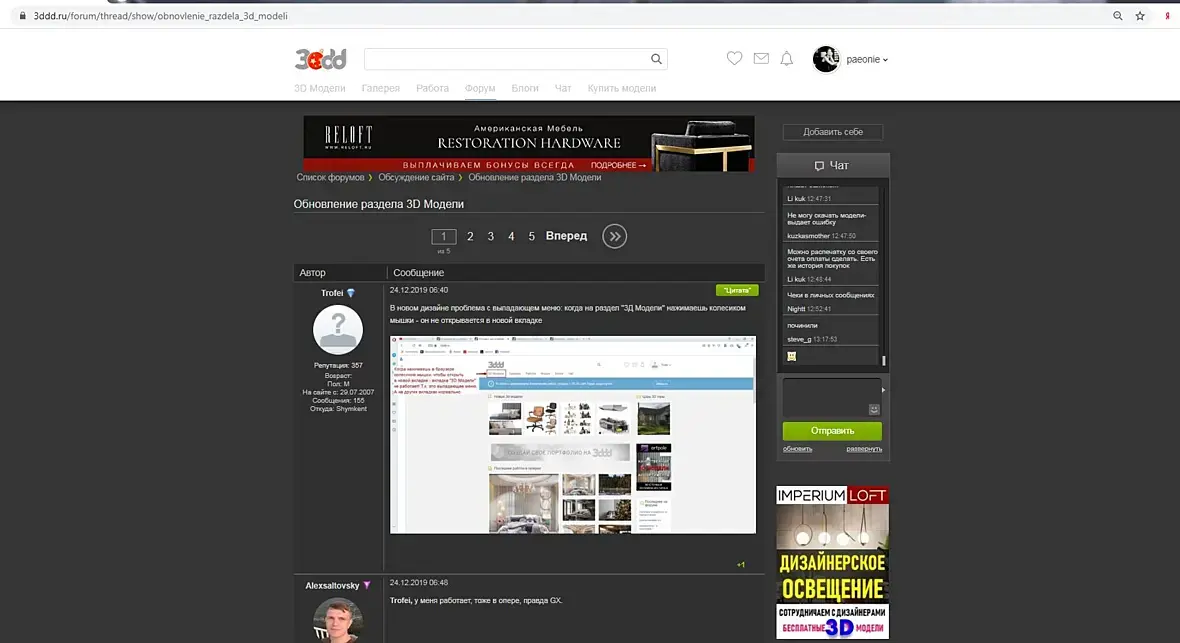Click the chat bubble icon in Чат header
This screenshot has width=1180, height=643.
pos(819,166)
